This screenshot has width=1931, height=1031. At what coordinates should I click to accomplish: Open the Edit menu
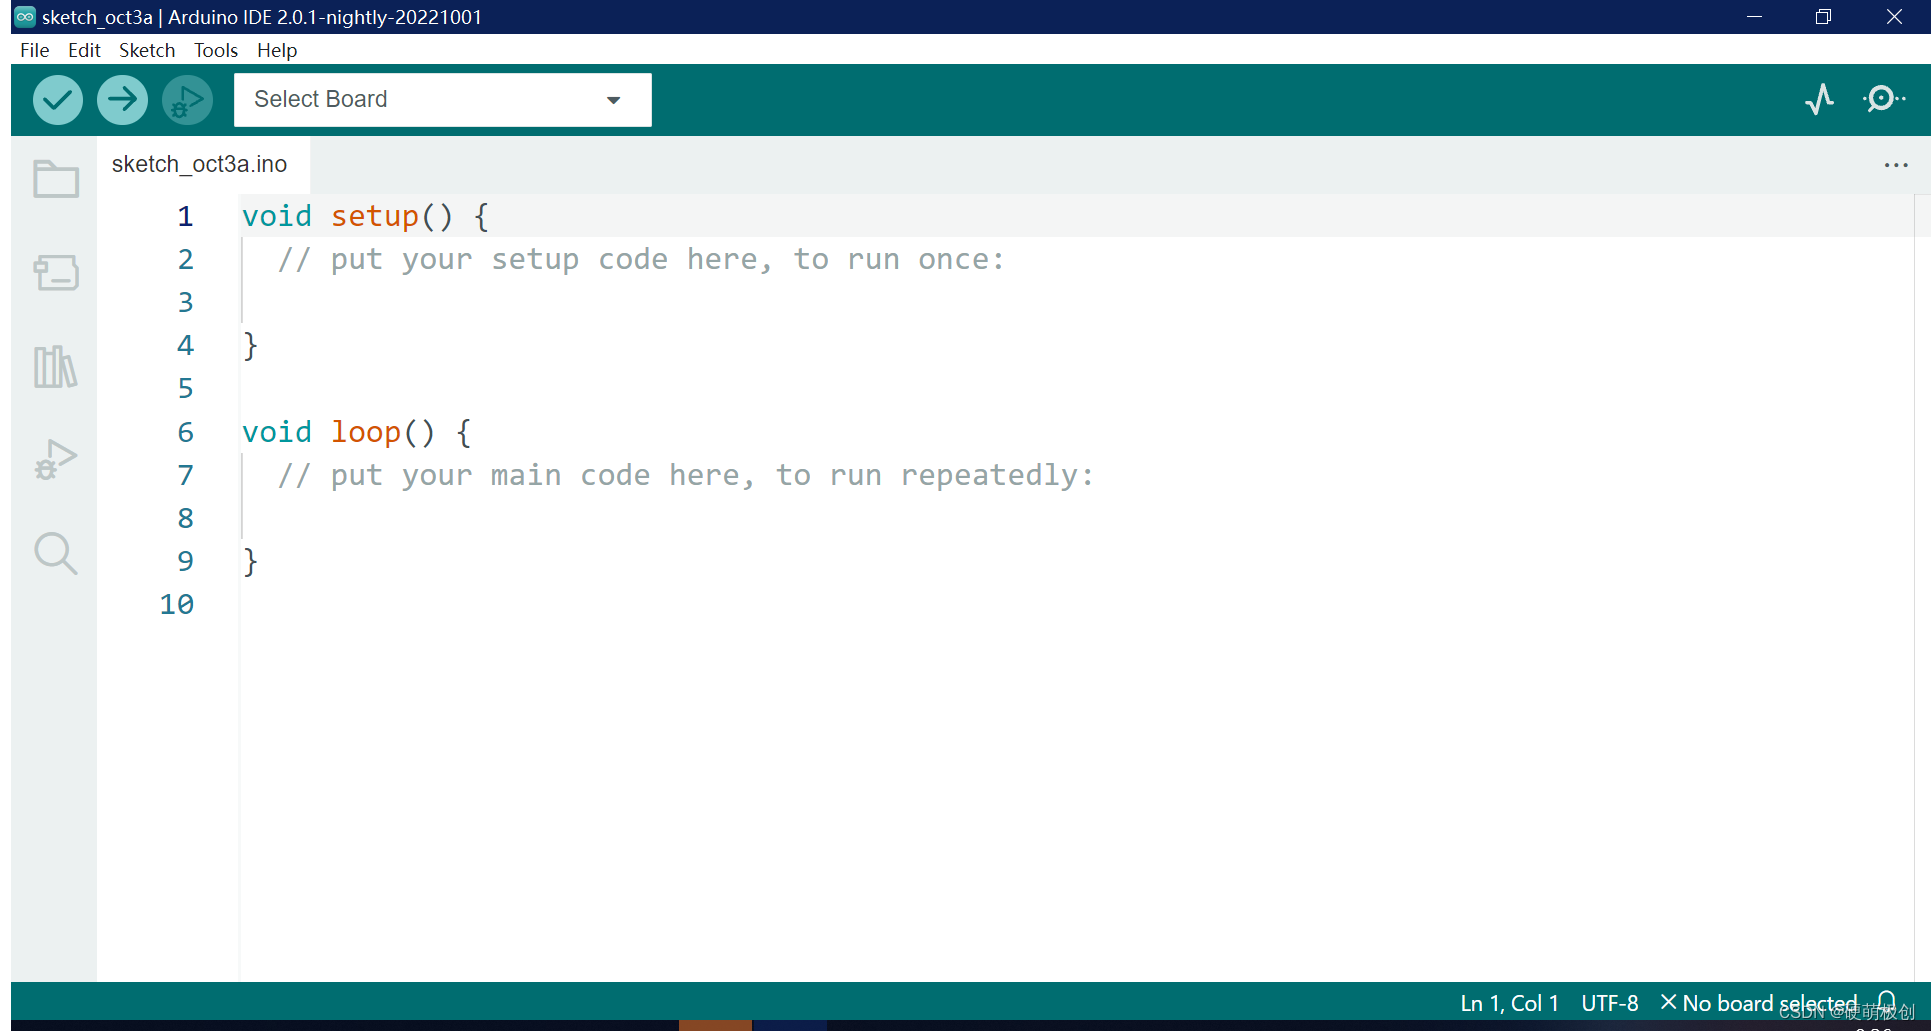84,50
